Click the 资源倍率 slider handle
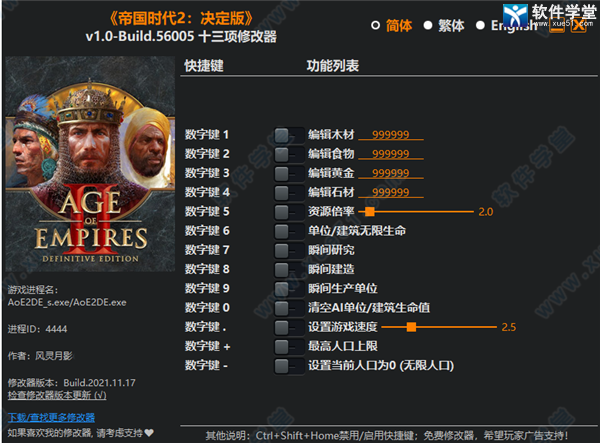Viewport: 600px width, 443px height. [370, 212]
